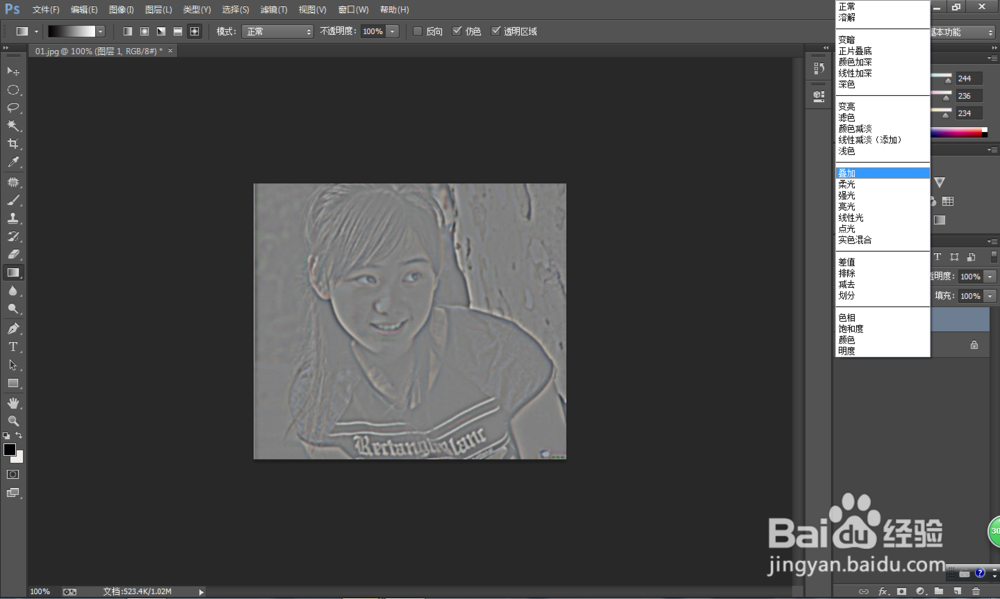Open the gradient picker dropdown arrow
The image size is (1000, 599).
[x=100, y=31]
